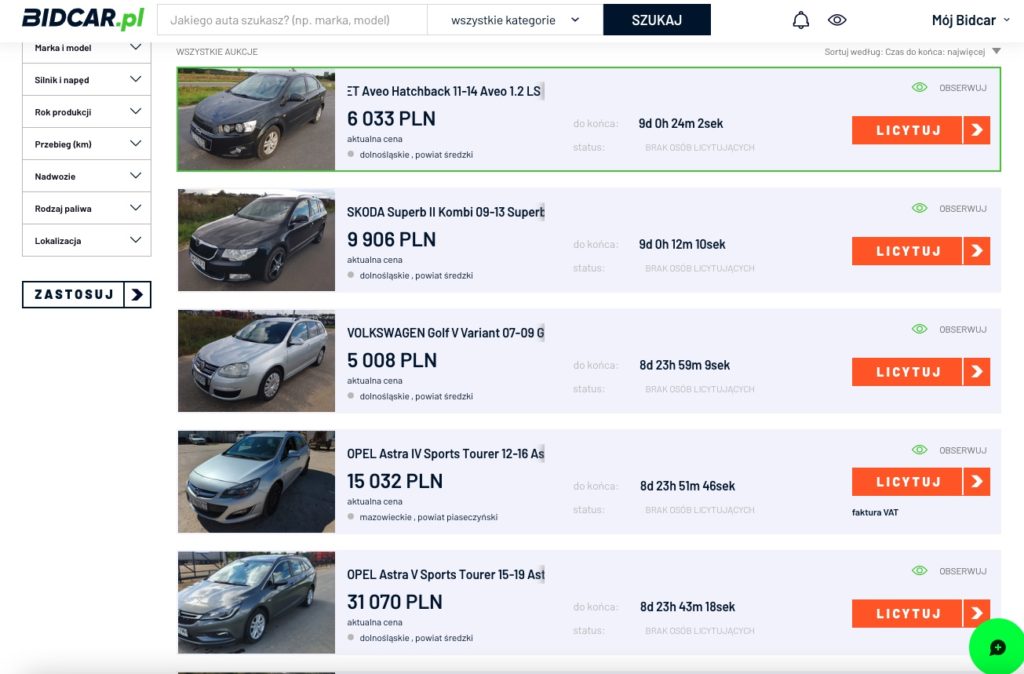
Task: Click the '31 070 PLN' price
Action: pos(394,602)
